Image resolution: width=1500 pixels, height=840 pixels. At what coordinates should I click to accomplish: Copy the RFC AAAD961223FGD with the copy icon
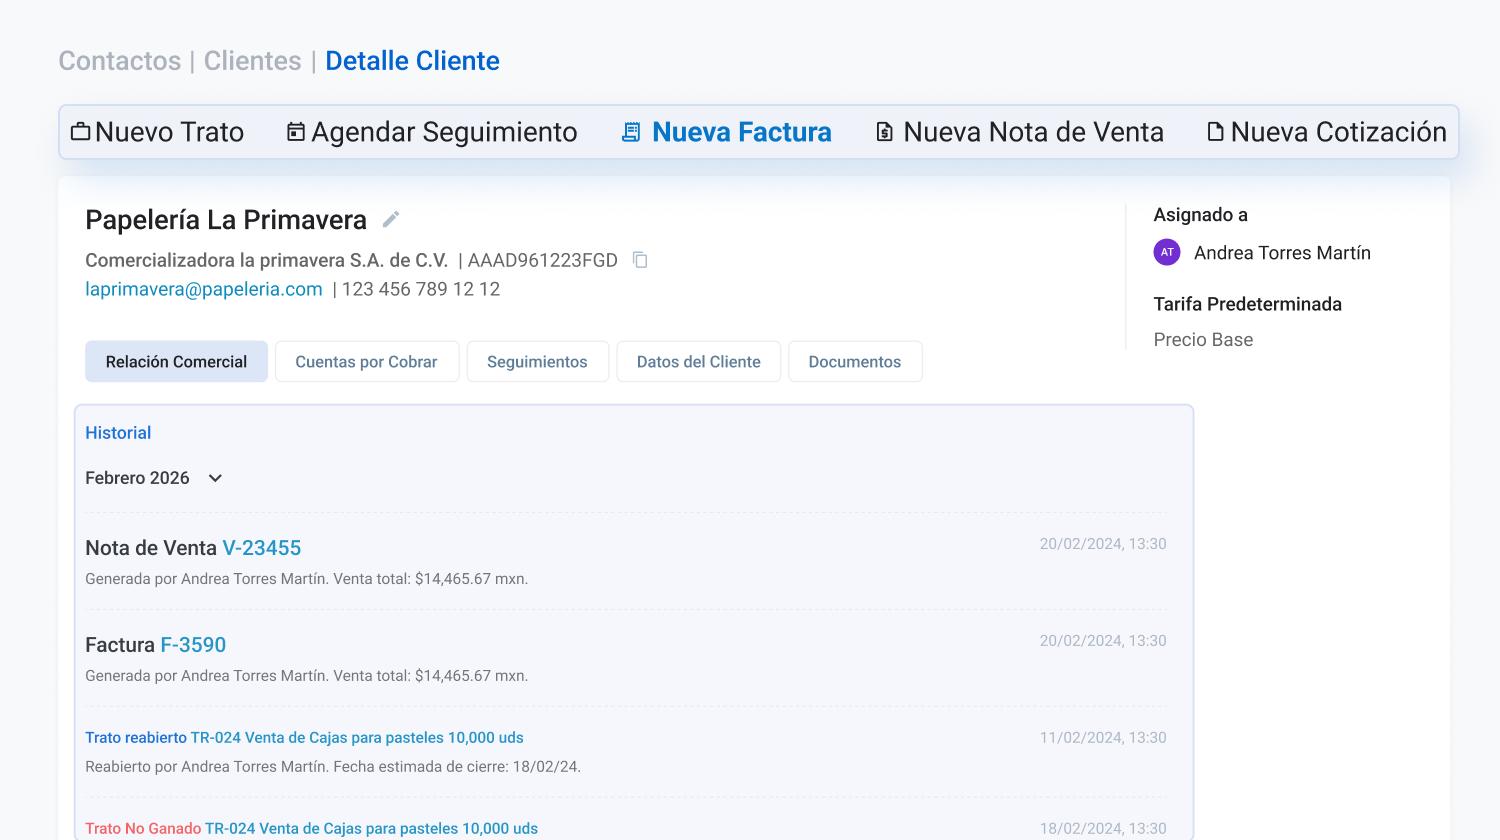click(x=640, y=260)
